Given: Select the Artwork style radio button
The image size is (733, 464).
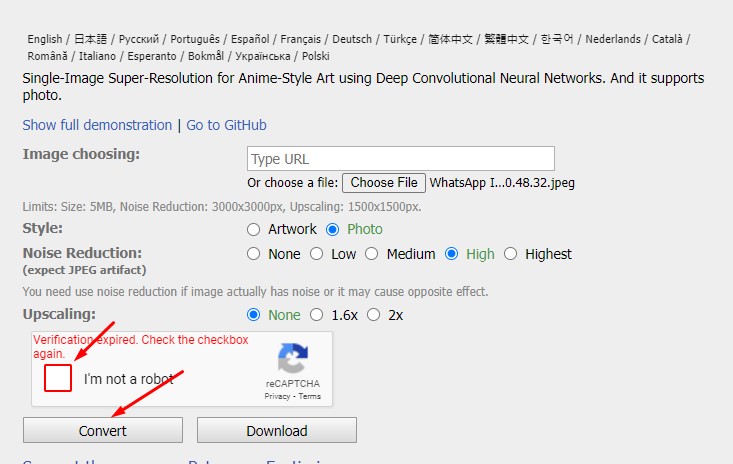Looking at the screenshot, I should pyautogui.click(x=254, y=229).
